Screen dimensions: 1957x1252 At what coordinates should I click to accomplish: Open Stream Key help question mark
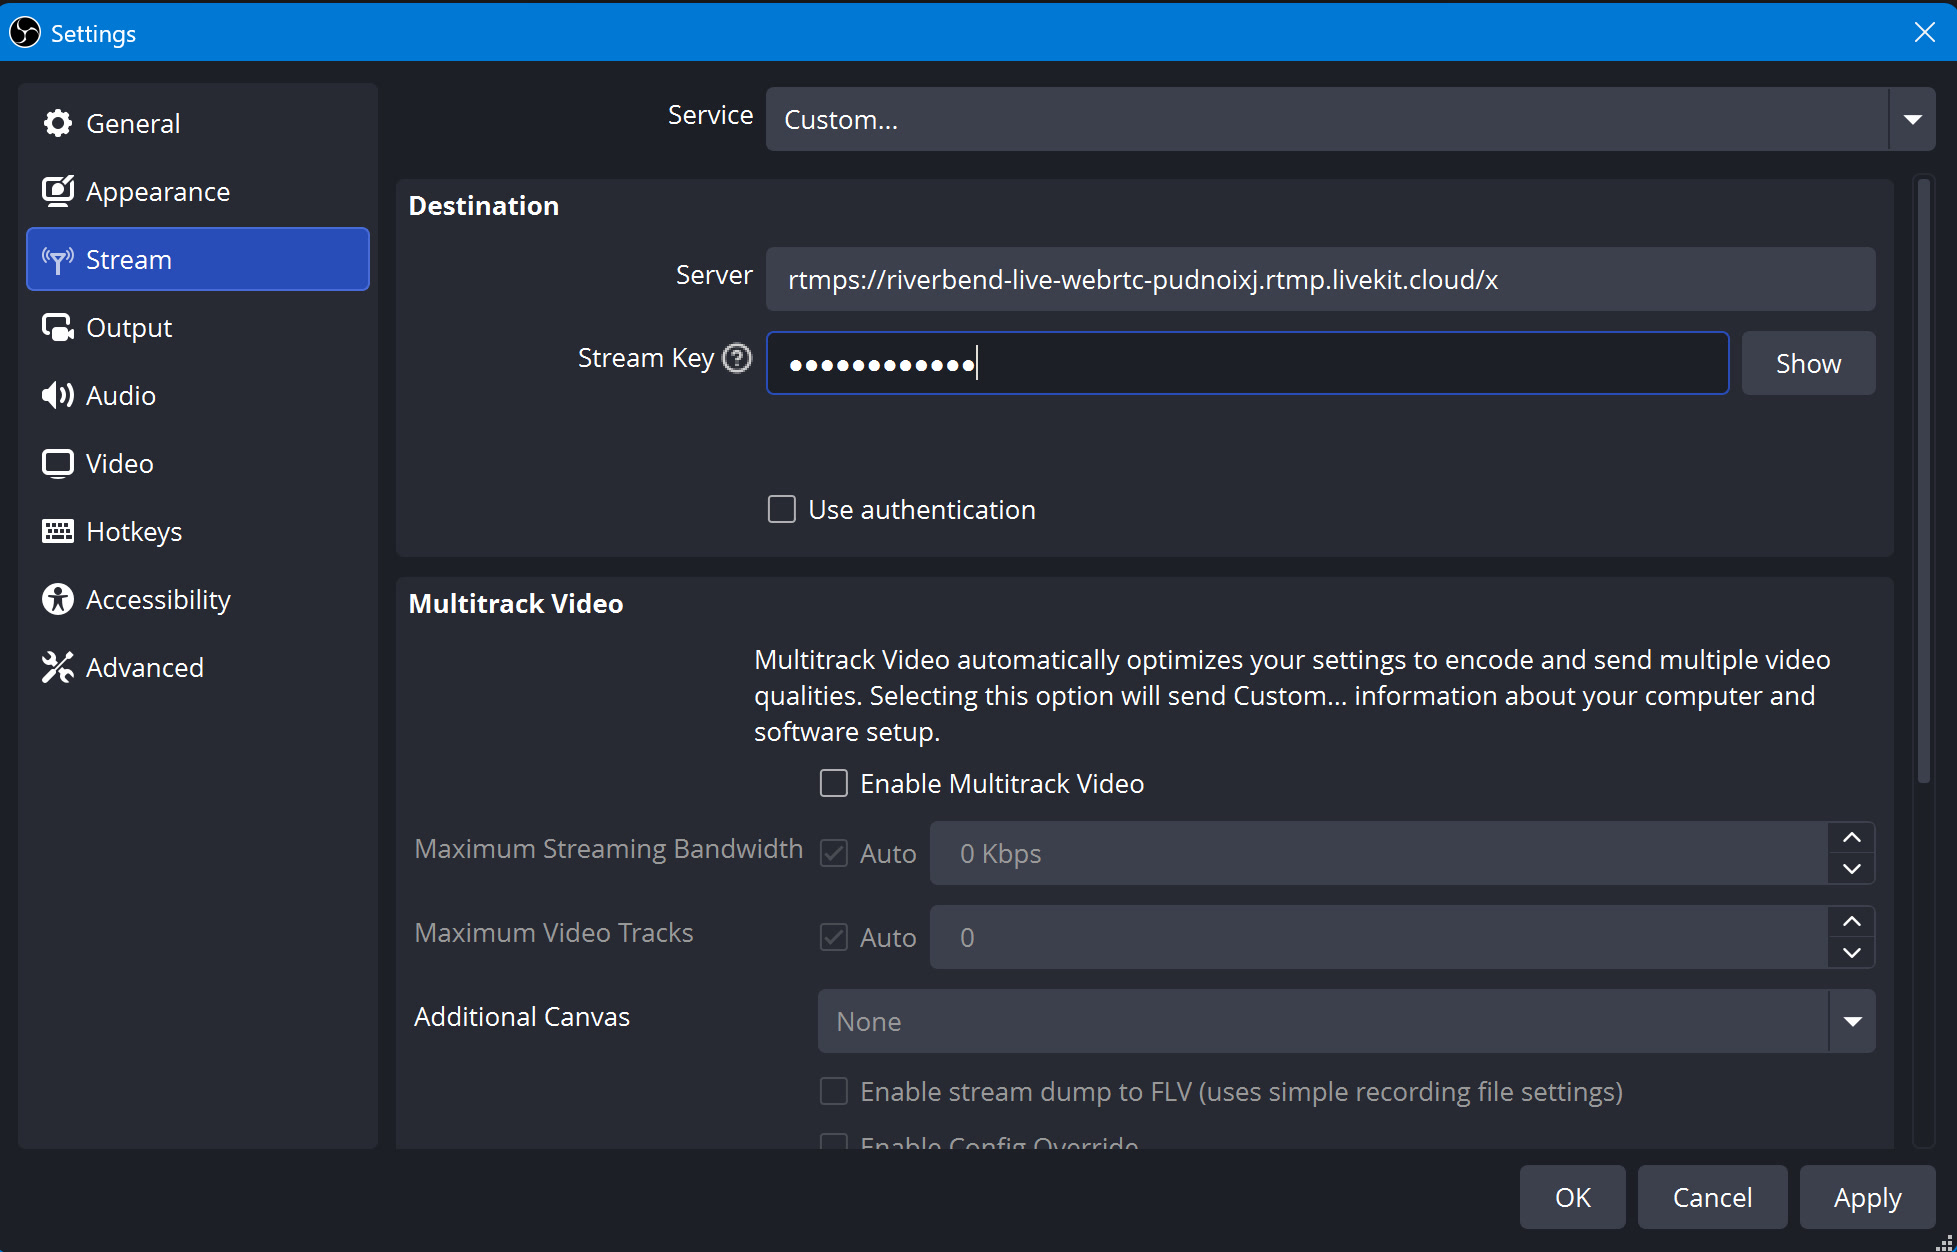click(737, 358)
